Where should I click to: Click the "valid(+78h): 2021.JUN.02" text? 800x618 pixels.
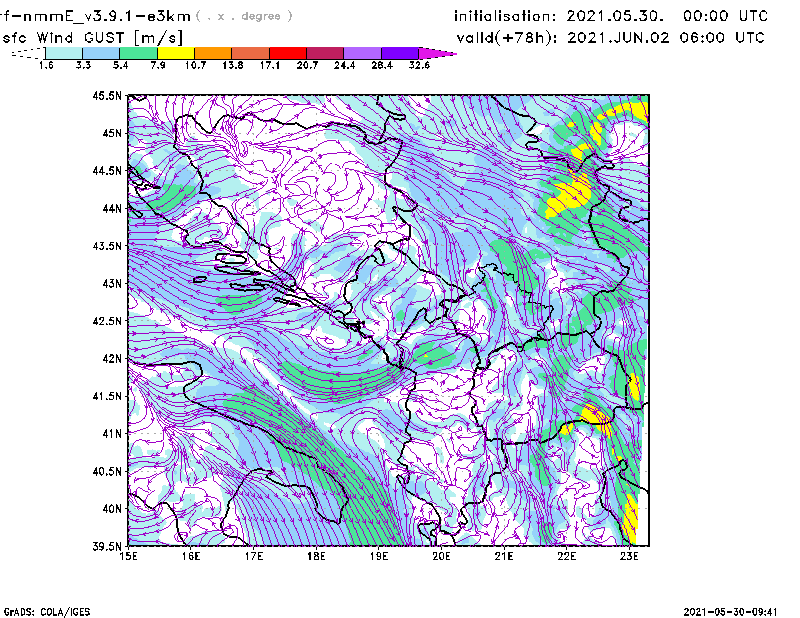coord(563,38)
